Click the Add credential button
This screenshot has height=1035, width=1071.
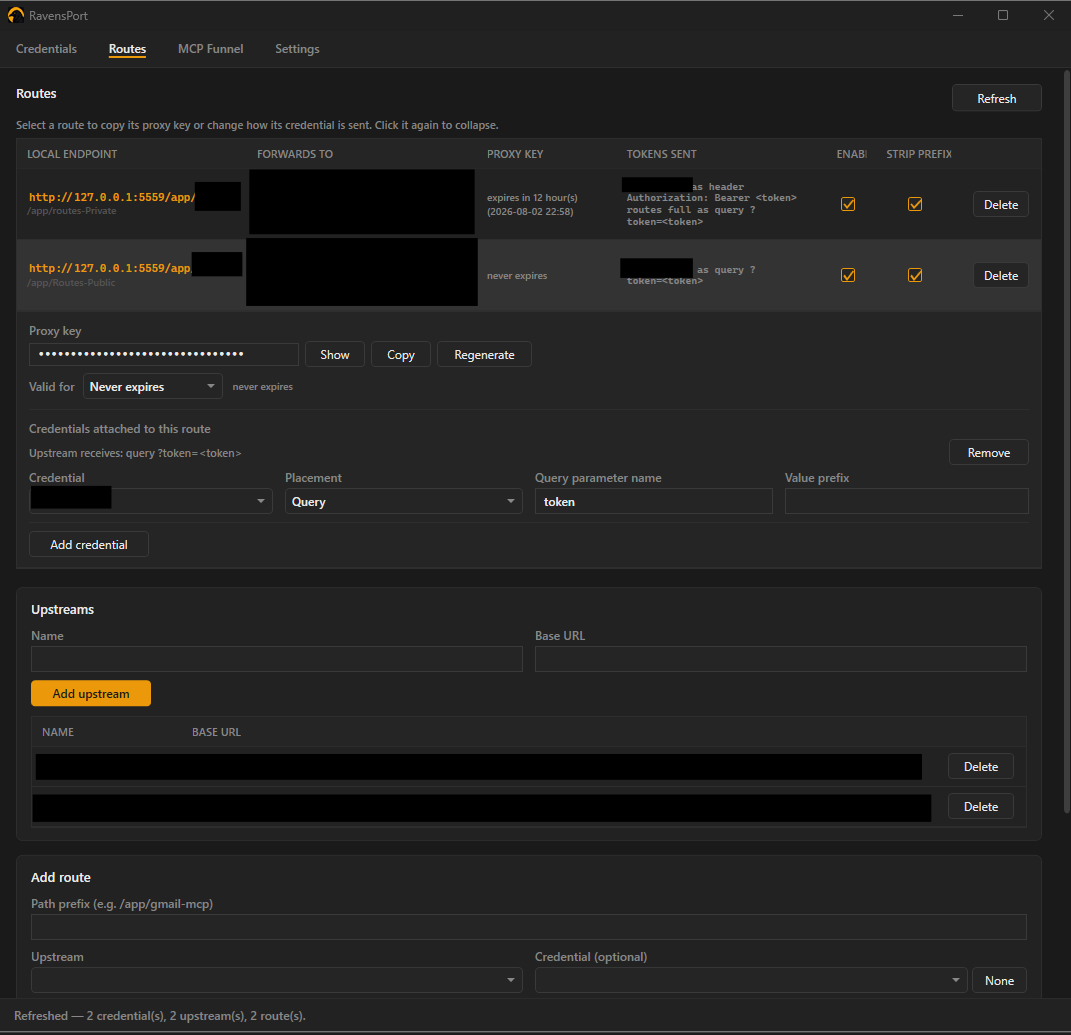tap(89, 544)
